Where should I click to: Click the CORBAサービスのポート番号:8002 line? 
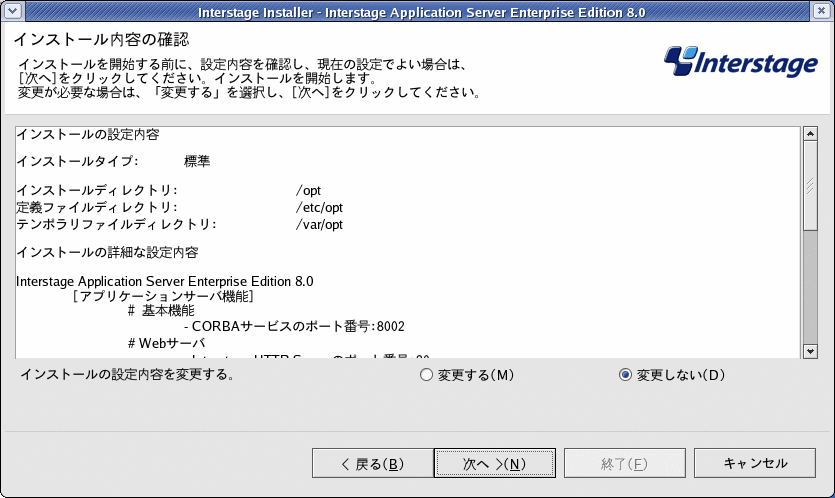click(294, 326)
